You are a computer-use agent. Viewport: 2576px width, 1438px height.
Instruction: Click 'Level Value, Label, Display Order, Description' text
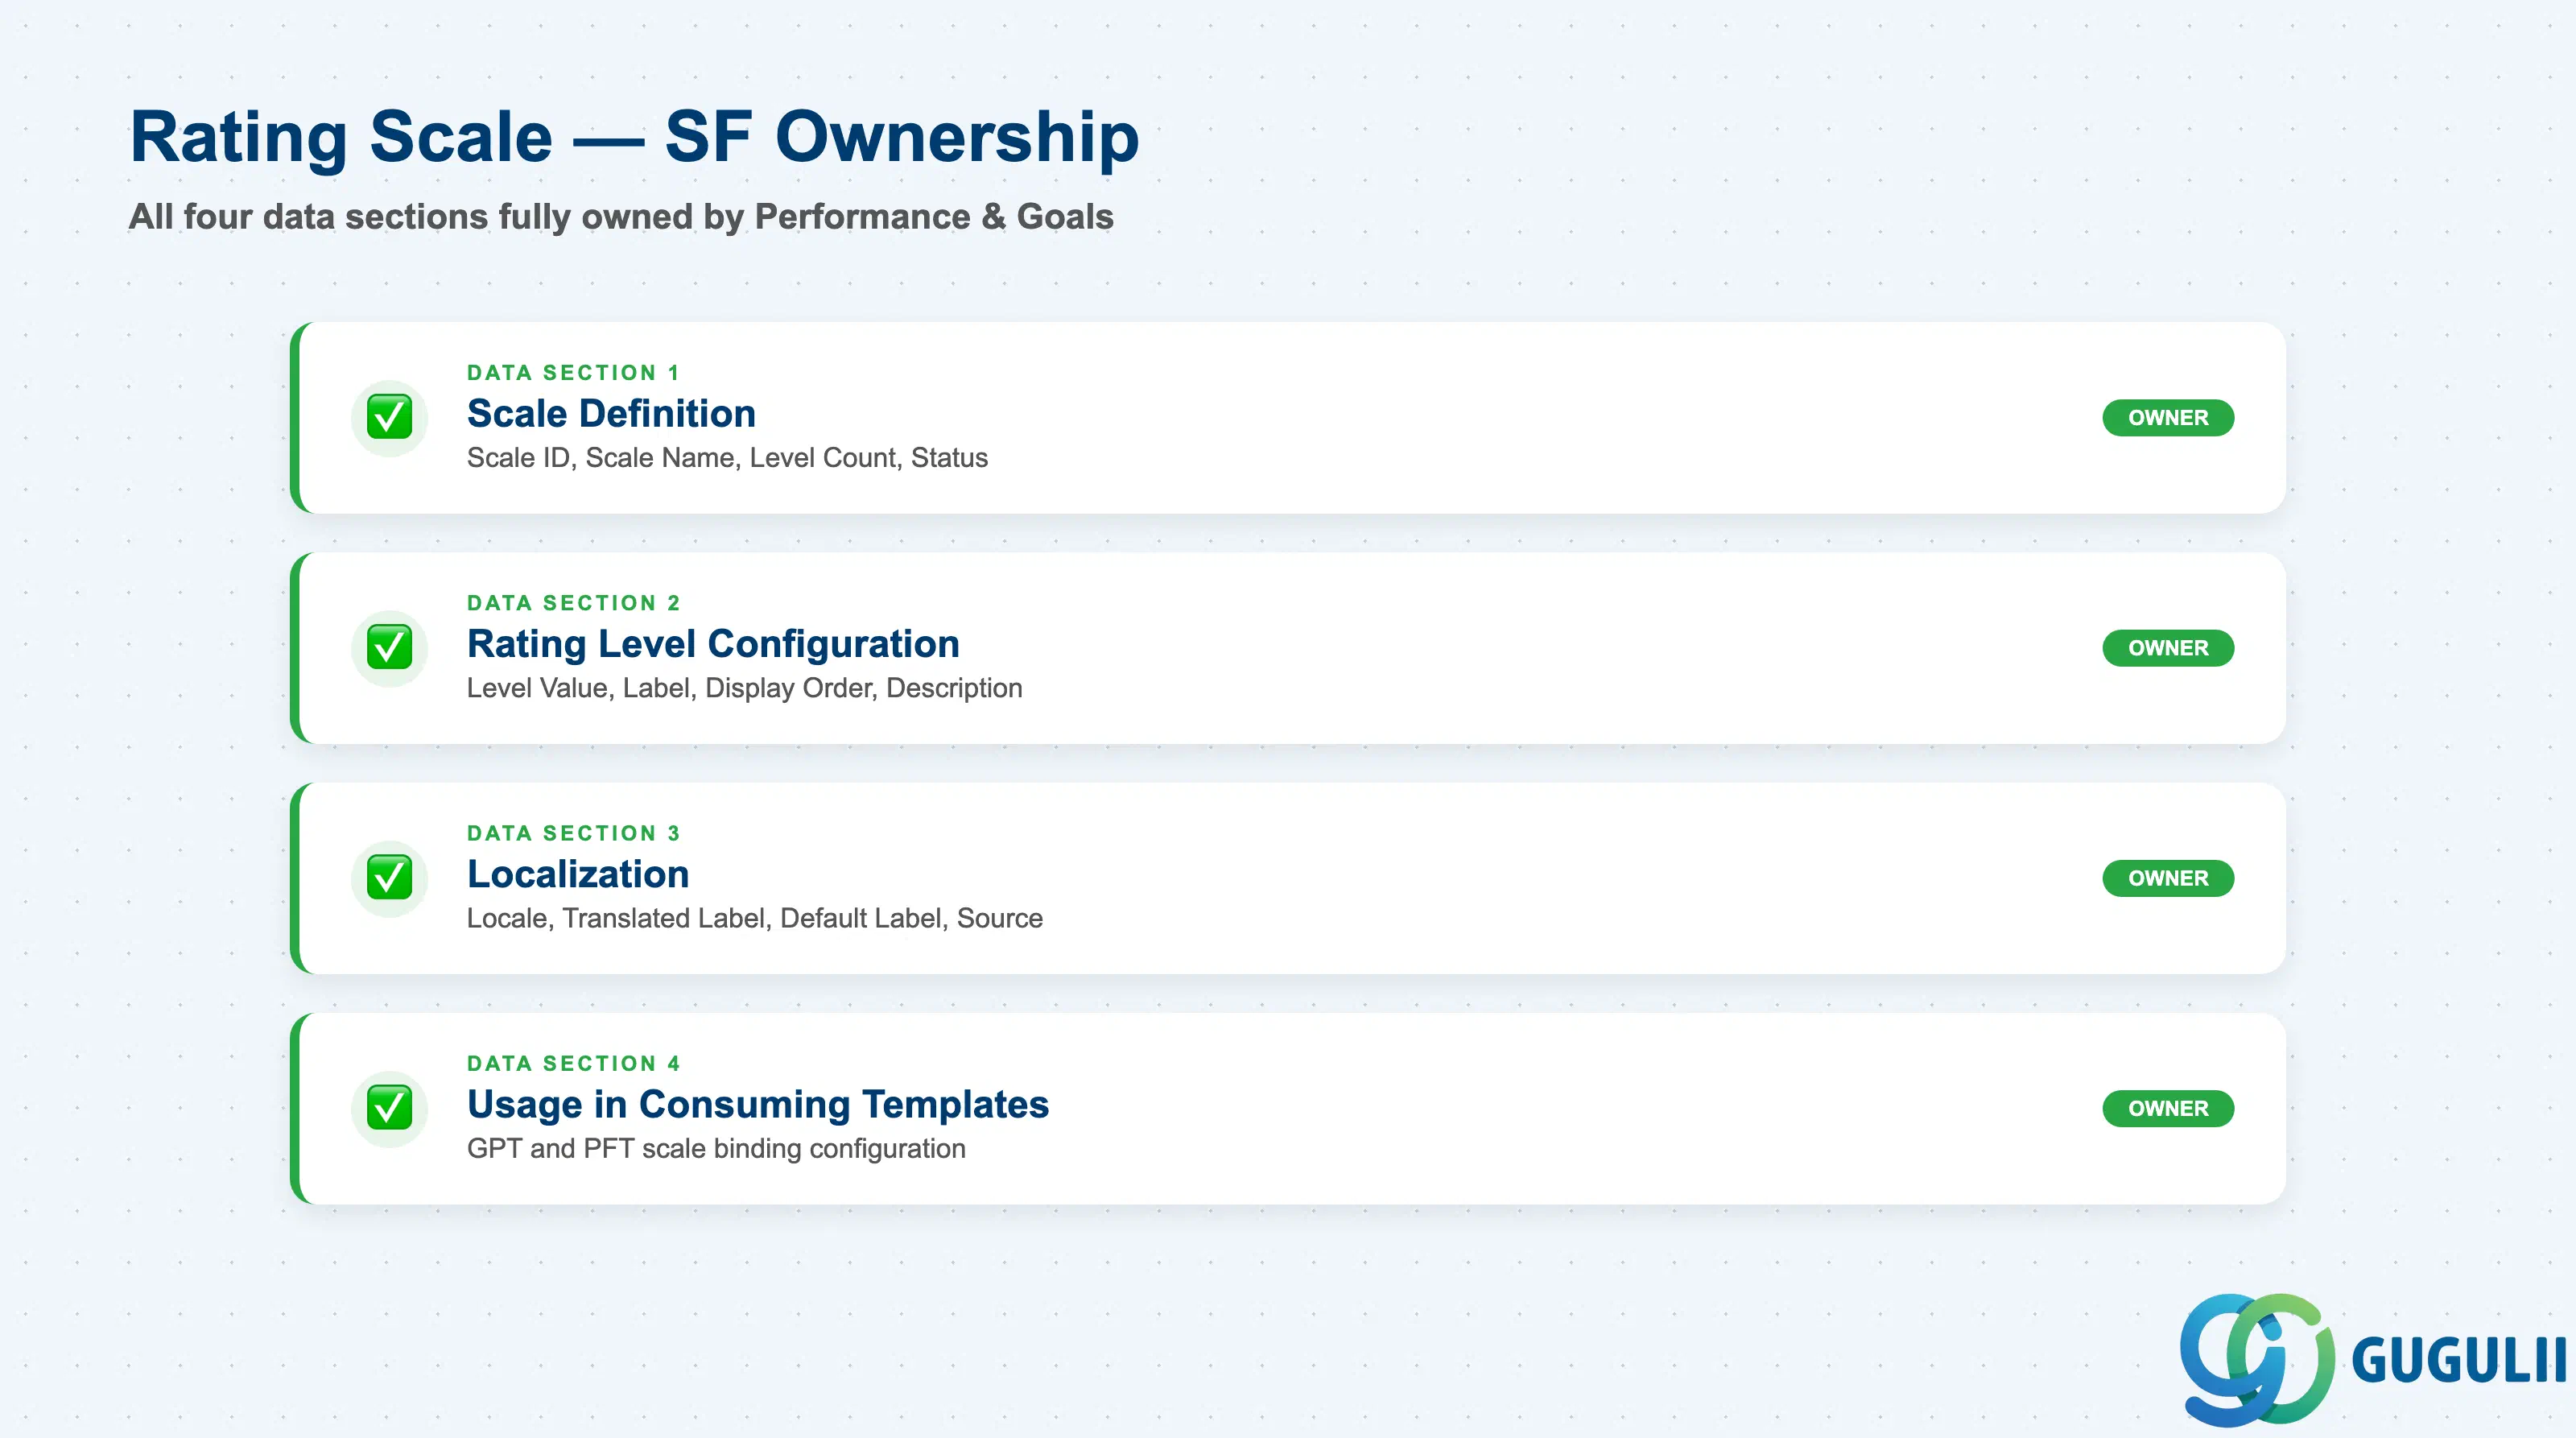coord(744,688)
